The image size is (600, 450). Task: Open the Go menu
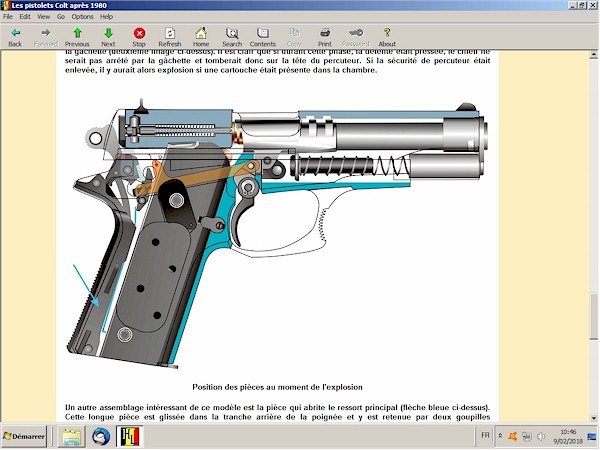pyautogui.click(x=60, y=17)
